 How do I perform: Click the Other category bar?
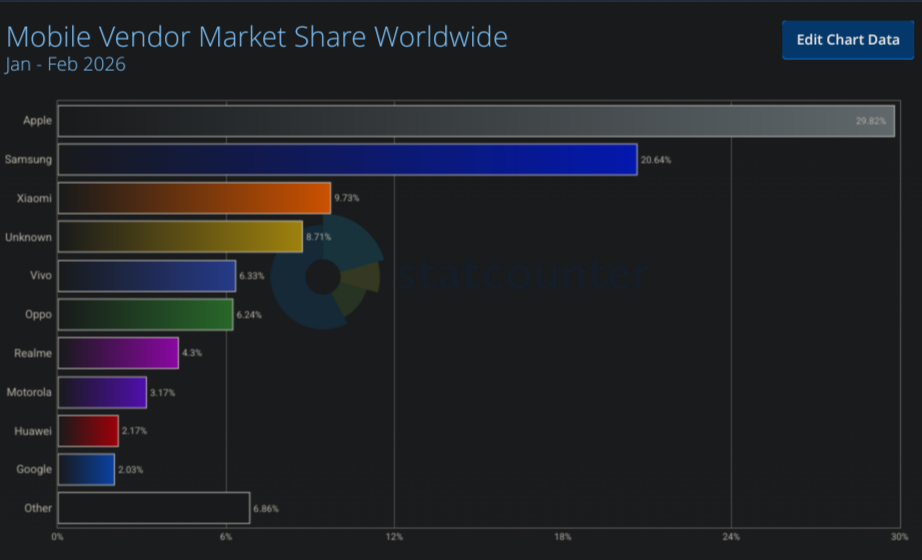click(154, 508)
